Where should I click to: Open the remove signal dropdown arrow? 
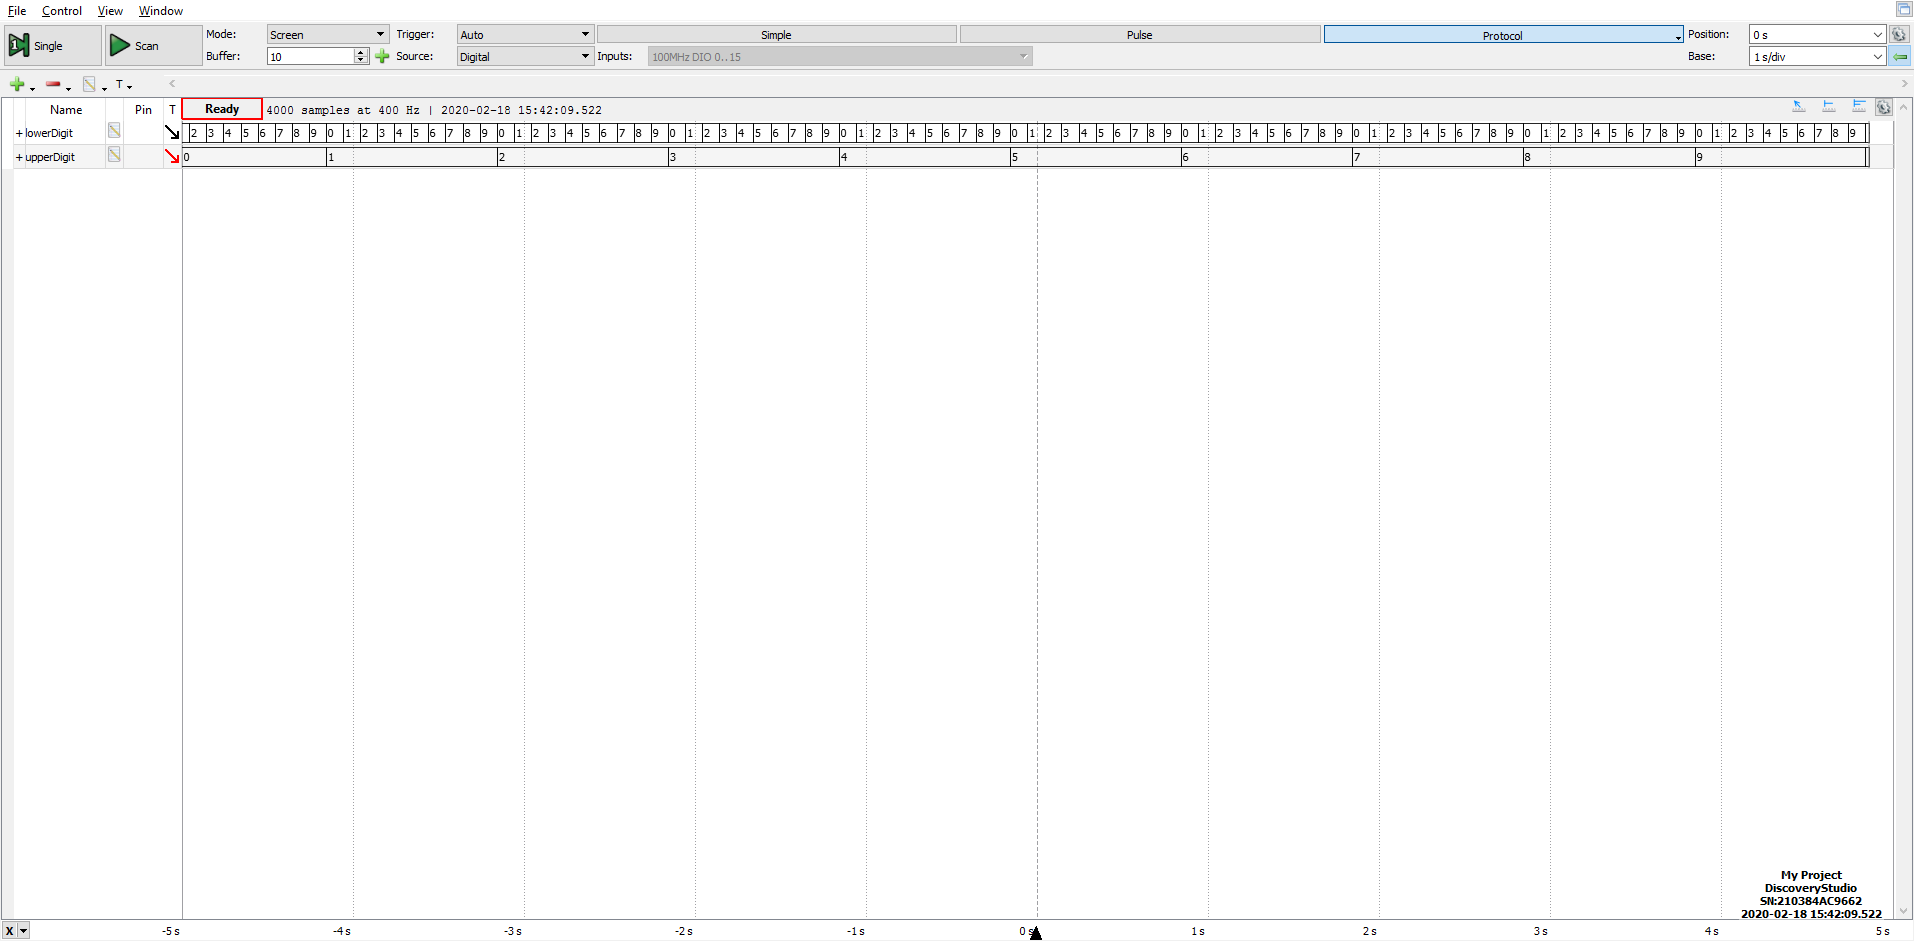pos(68,88)
